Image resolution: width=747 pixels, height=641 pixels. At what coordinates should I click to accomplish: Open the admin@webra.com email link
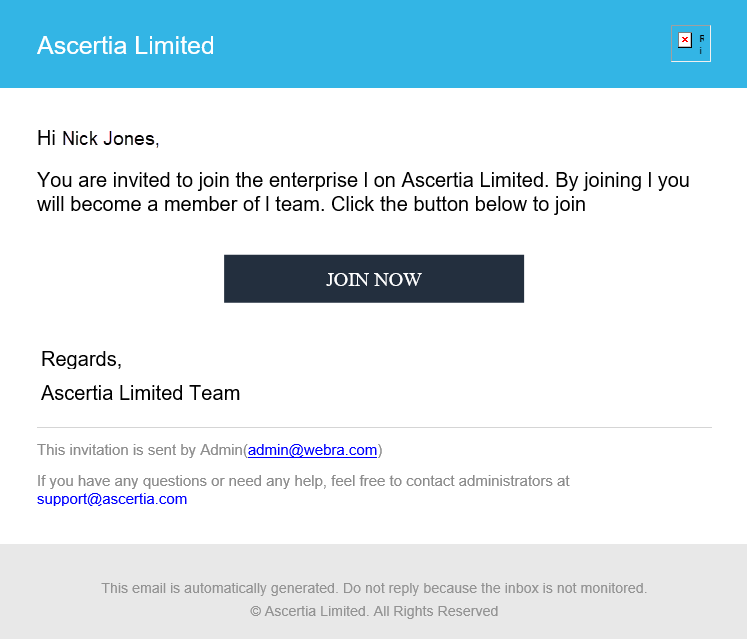click(313, 450)
